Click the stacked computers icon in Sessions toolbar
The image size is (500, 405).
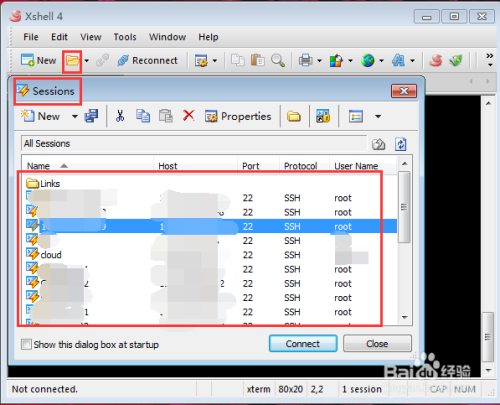(x=91, y=116)
